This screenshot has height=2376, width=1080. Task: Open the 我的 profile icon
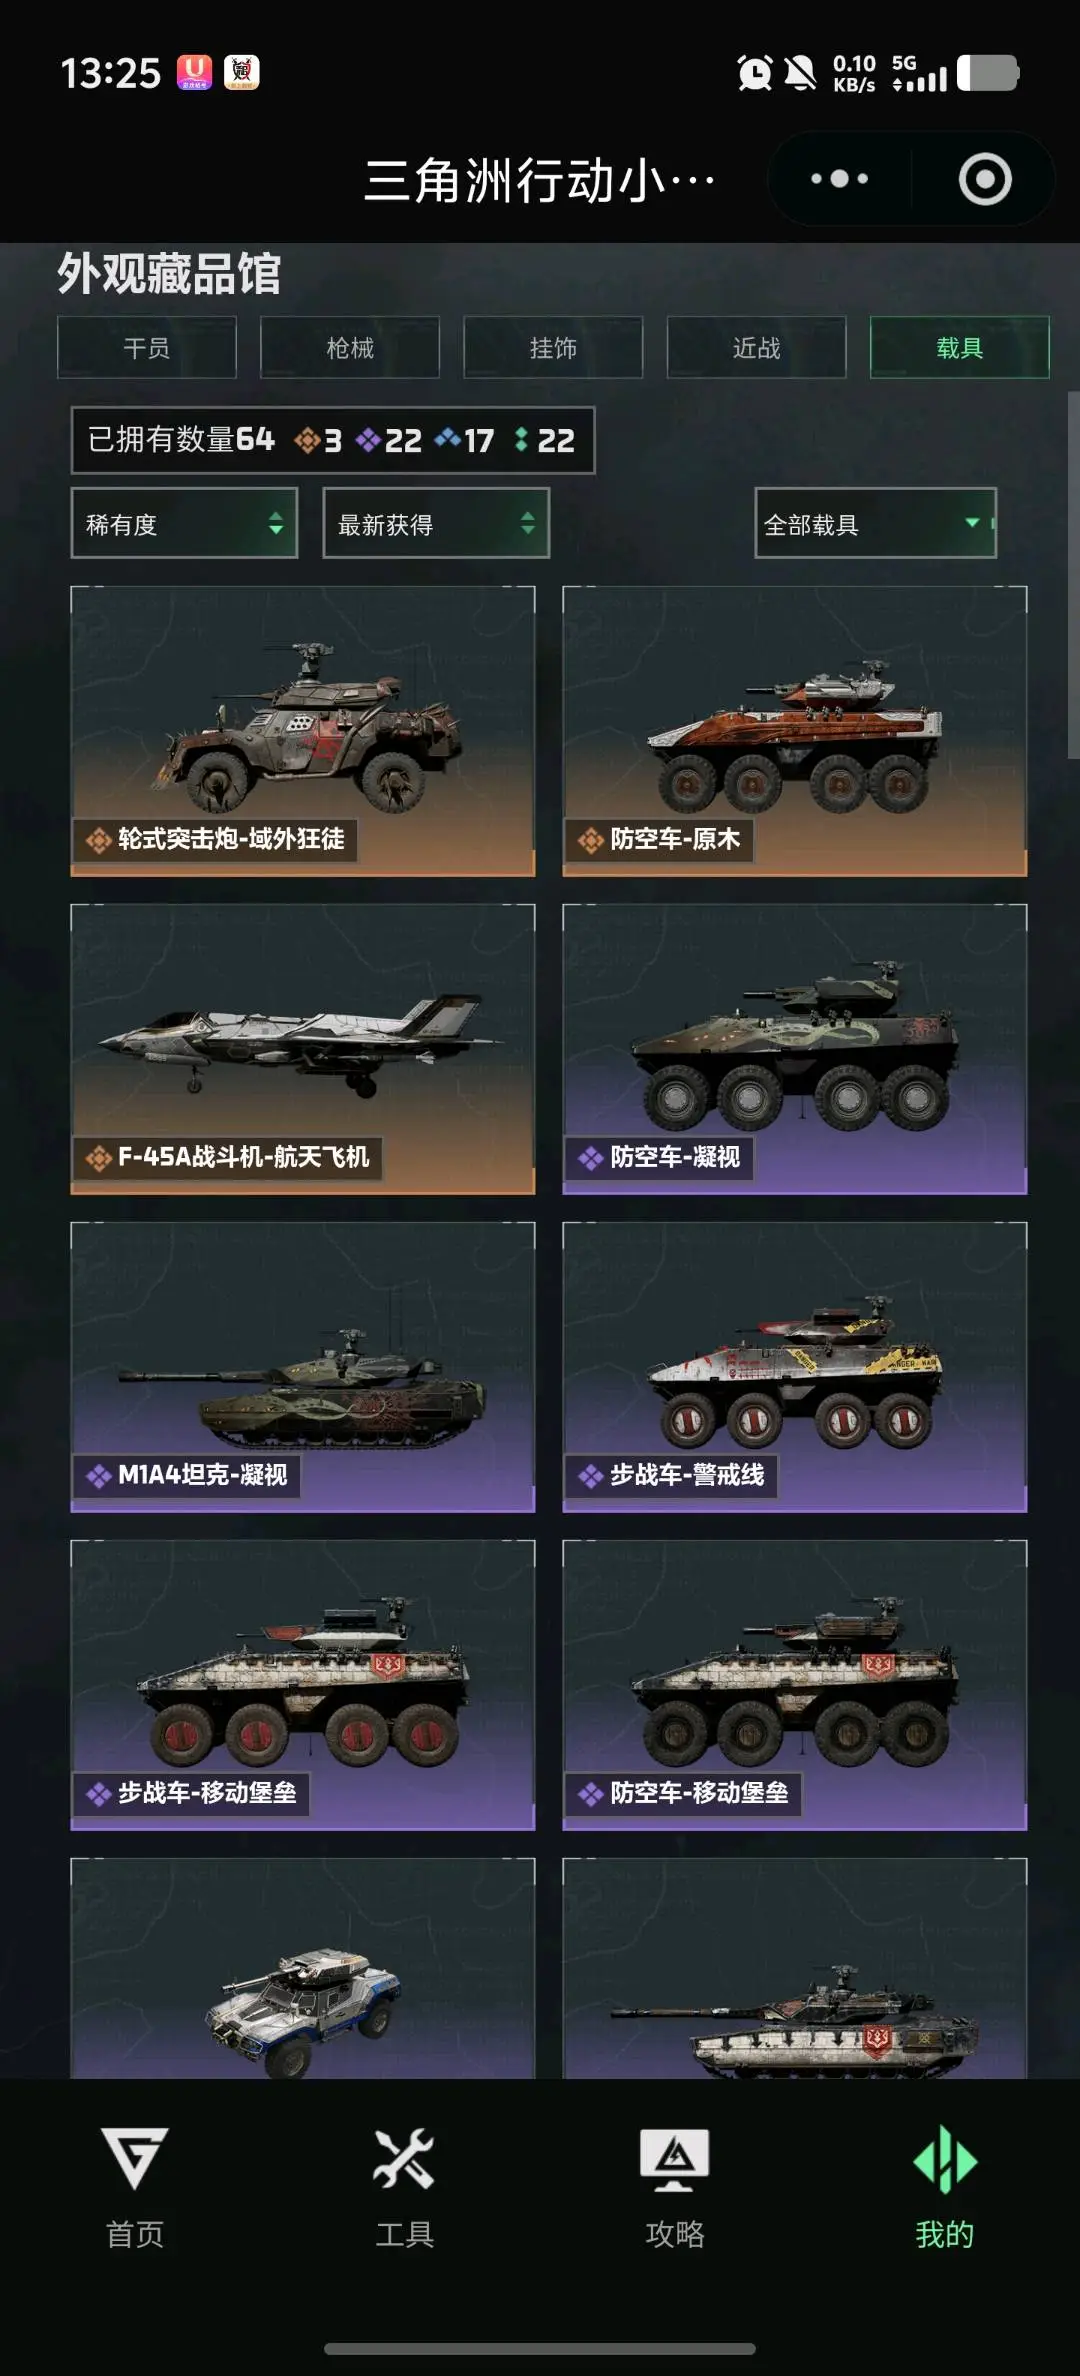945,2187
